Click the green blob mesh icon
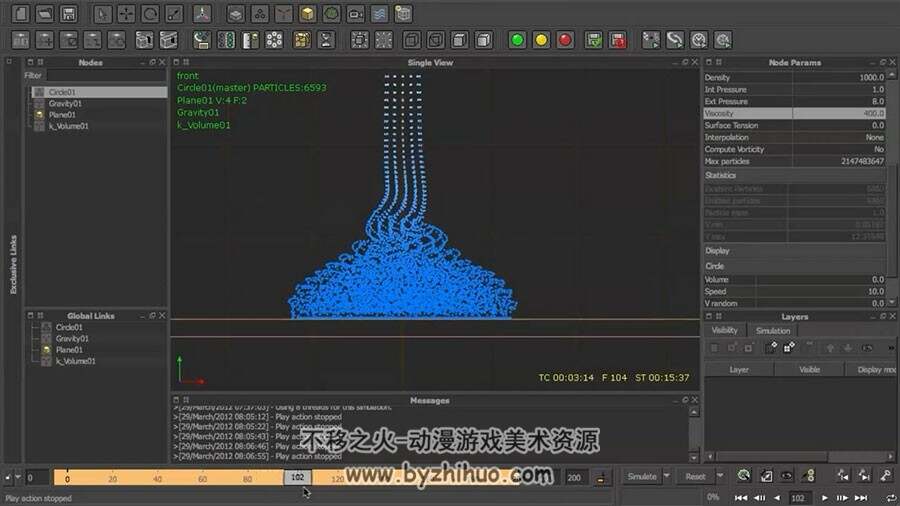 [331, 13]
